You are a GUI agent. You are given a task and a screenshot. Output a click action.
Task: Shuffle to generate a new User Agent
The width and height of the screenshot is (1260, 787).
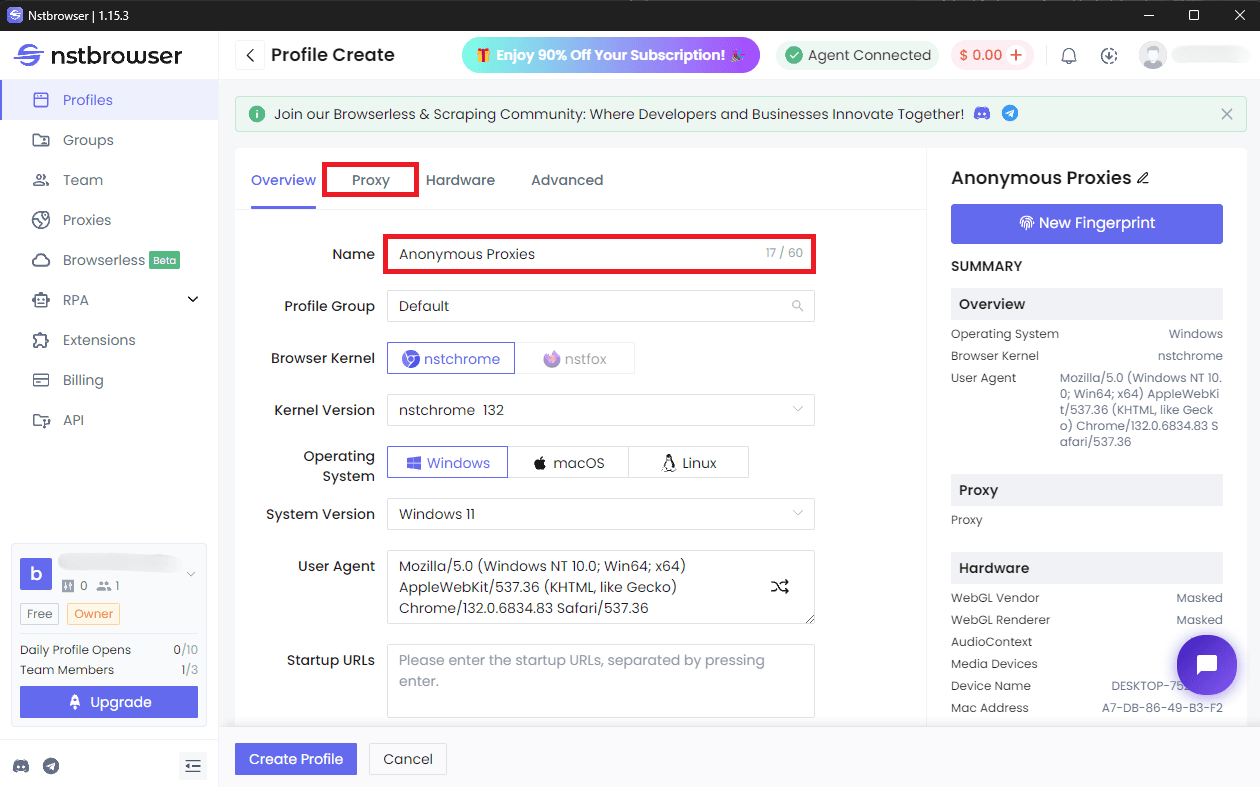tap(780, 587)
